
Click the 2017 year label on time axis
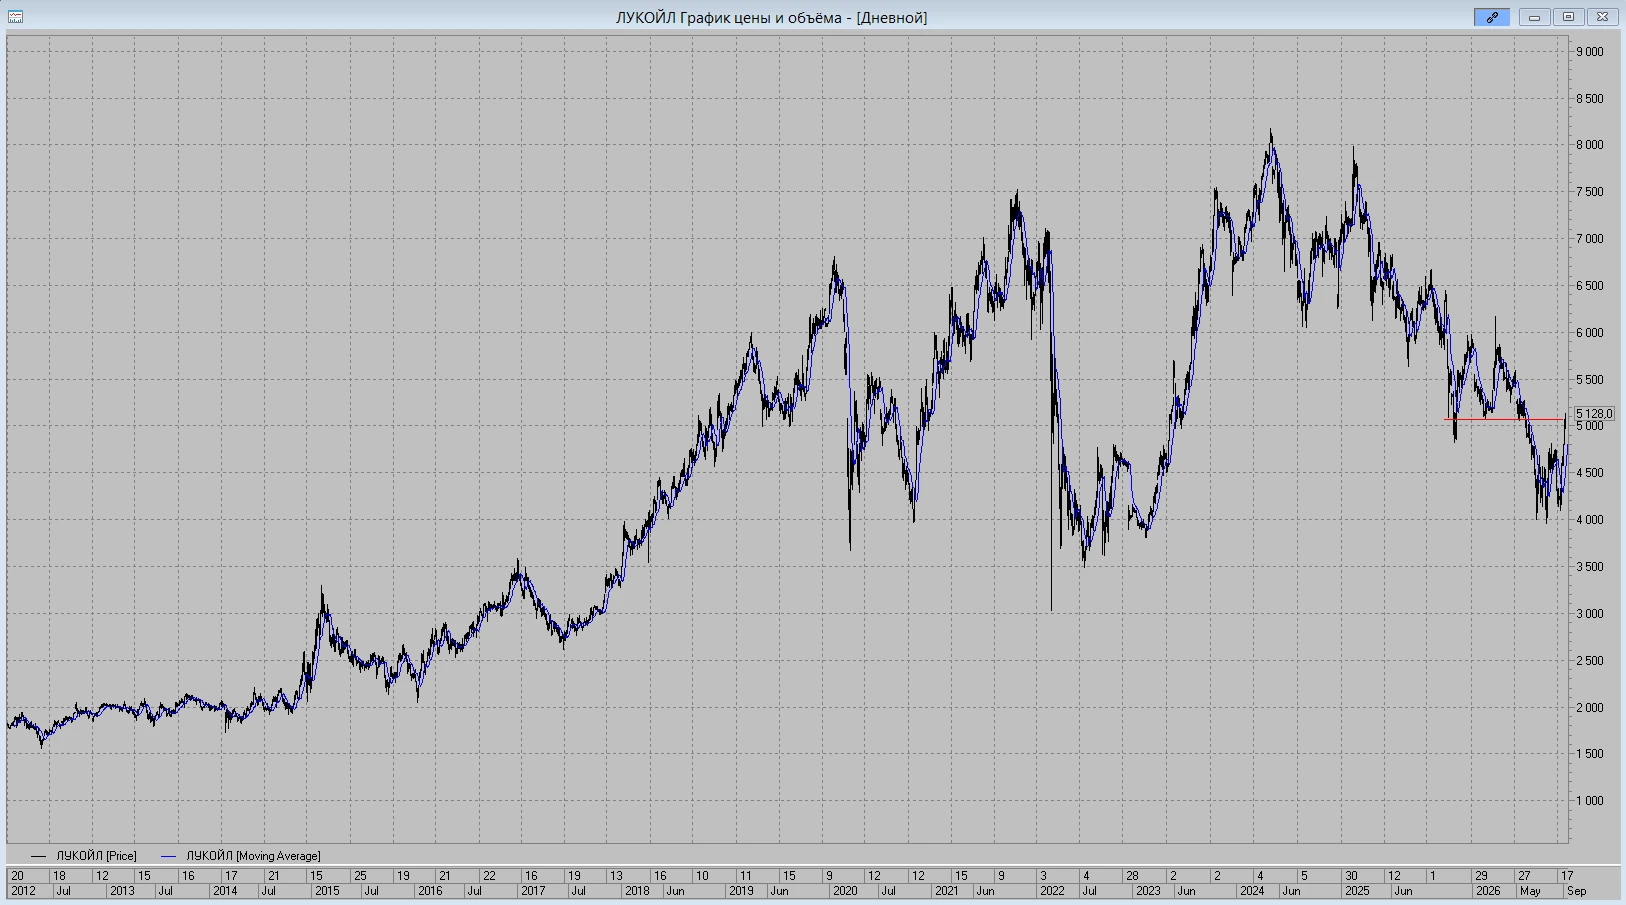click(533, 891)
